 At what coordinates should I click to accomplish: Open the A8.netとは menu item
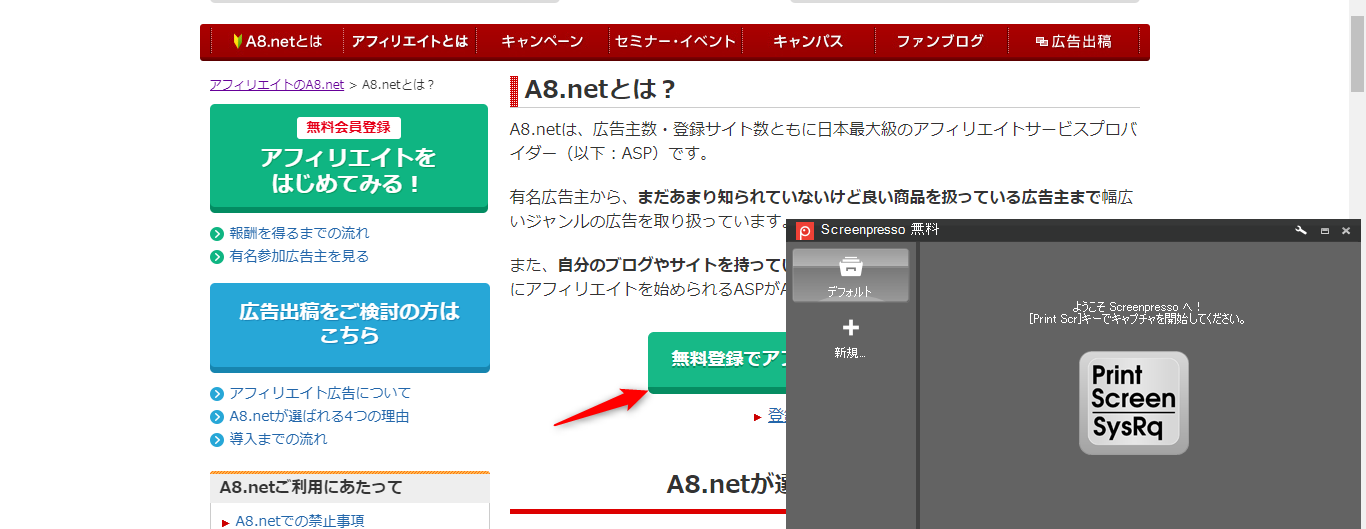(276, 42)
